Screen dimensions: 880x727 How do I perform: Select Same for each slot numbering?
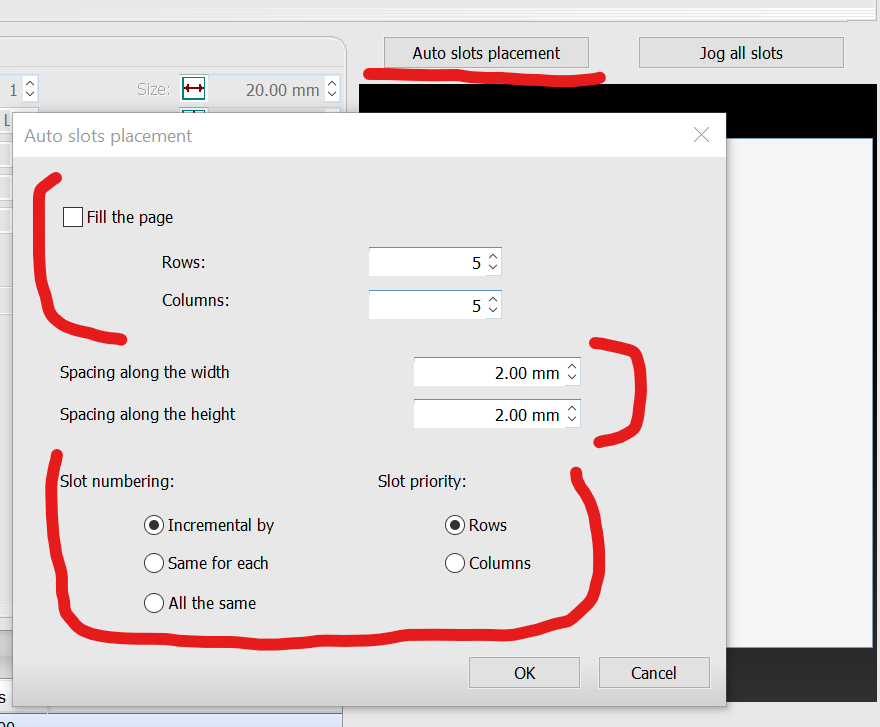click(154, 563)
